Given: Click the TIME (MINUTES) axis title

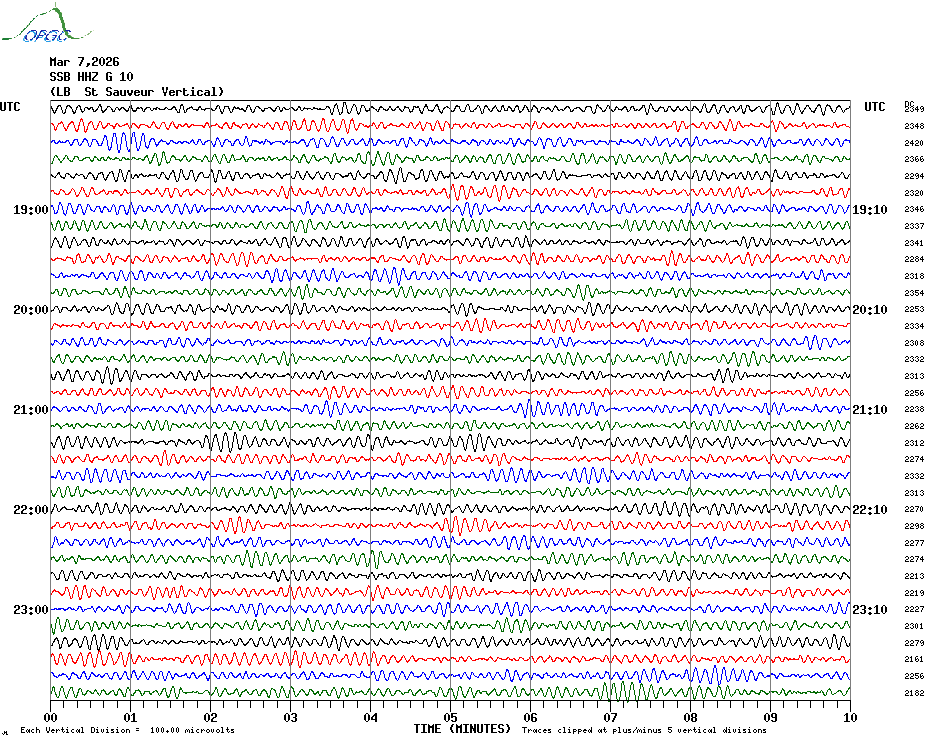Looking at the screenshot, I should 462,729.
